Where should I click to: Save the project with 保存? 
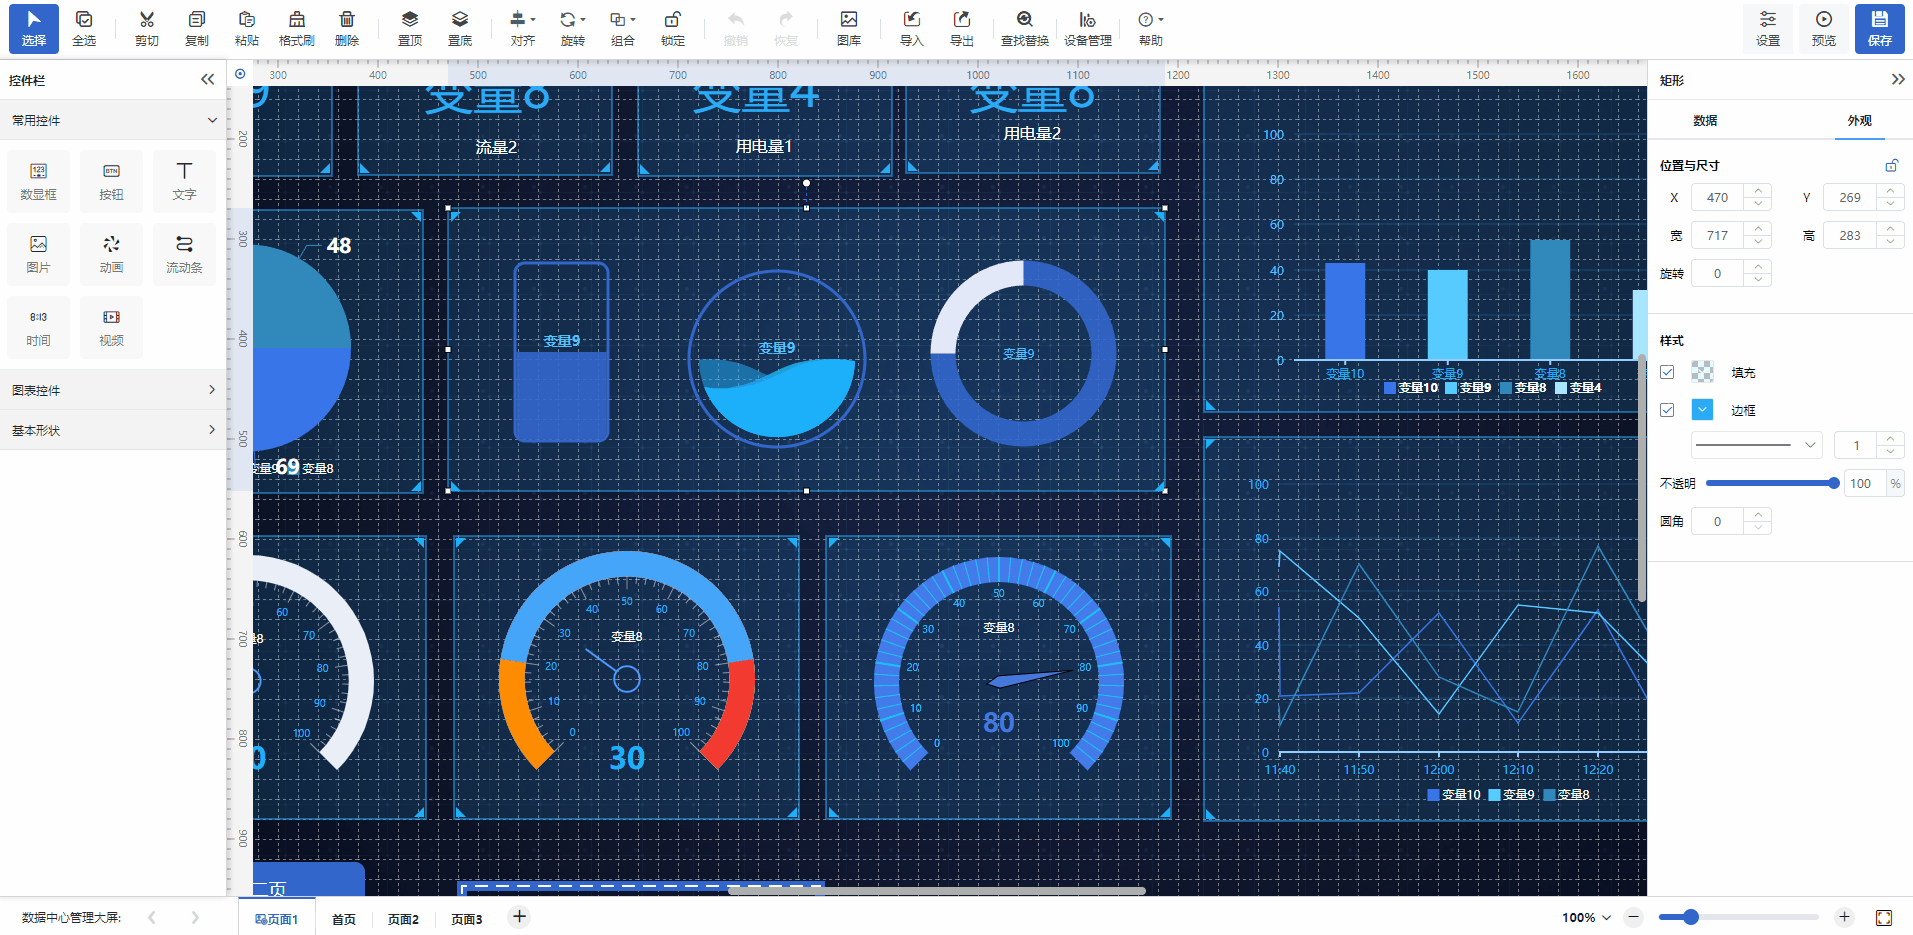pyautogui.click(x=1880, y=28)
